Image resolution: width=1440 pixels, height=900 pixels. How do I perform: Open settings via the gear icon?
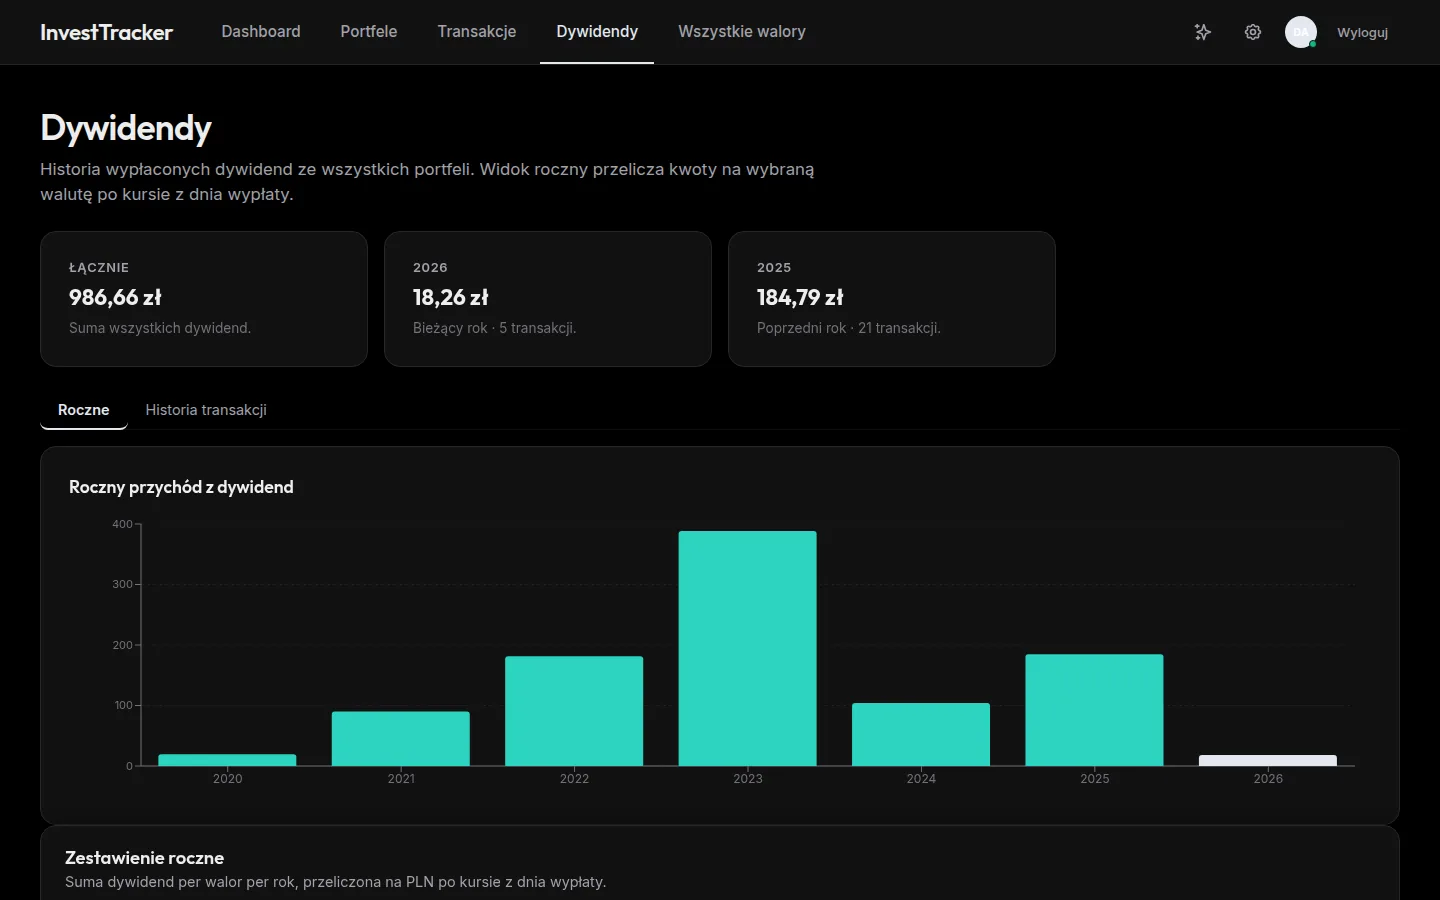(x=1252, y=32)
